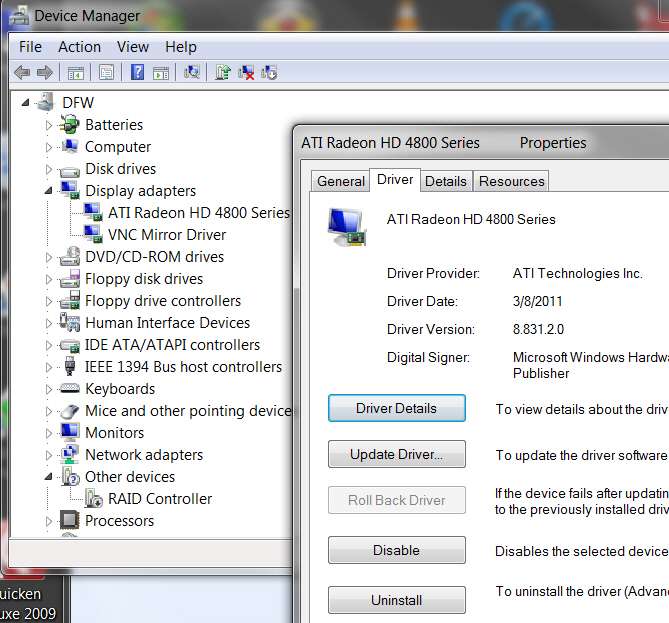The width and height of the screenshot is (669, 623).
Task: Click the Mice and other pointing devices icon
Action: tap(70, 411)
